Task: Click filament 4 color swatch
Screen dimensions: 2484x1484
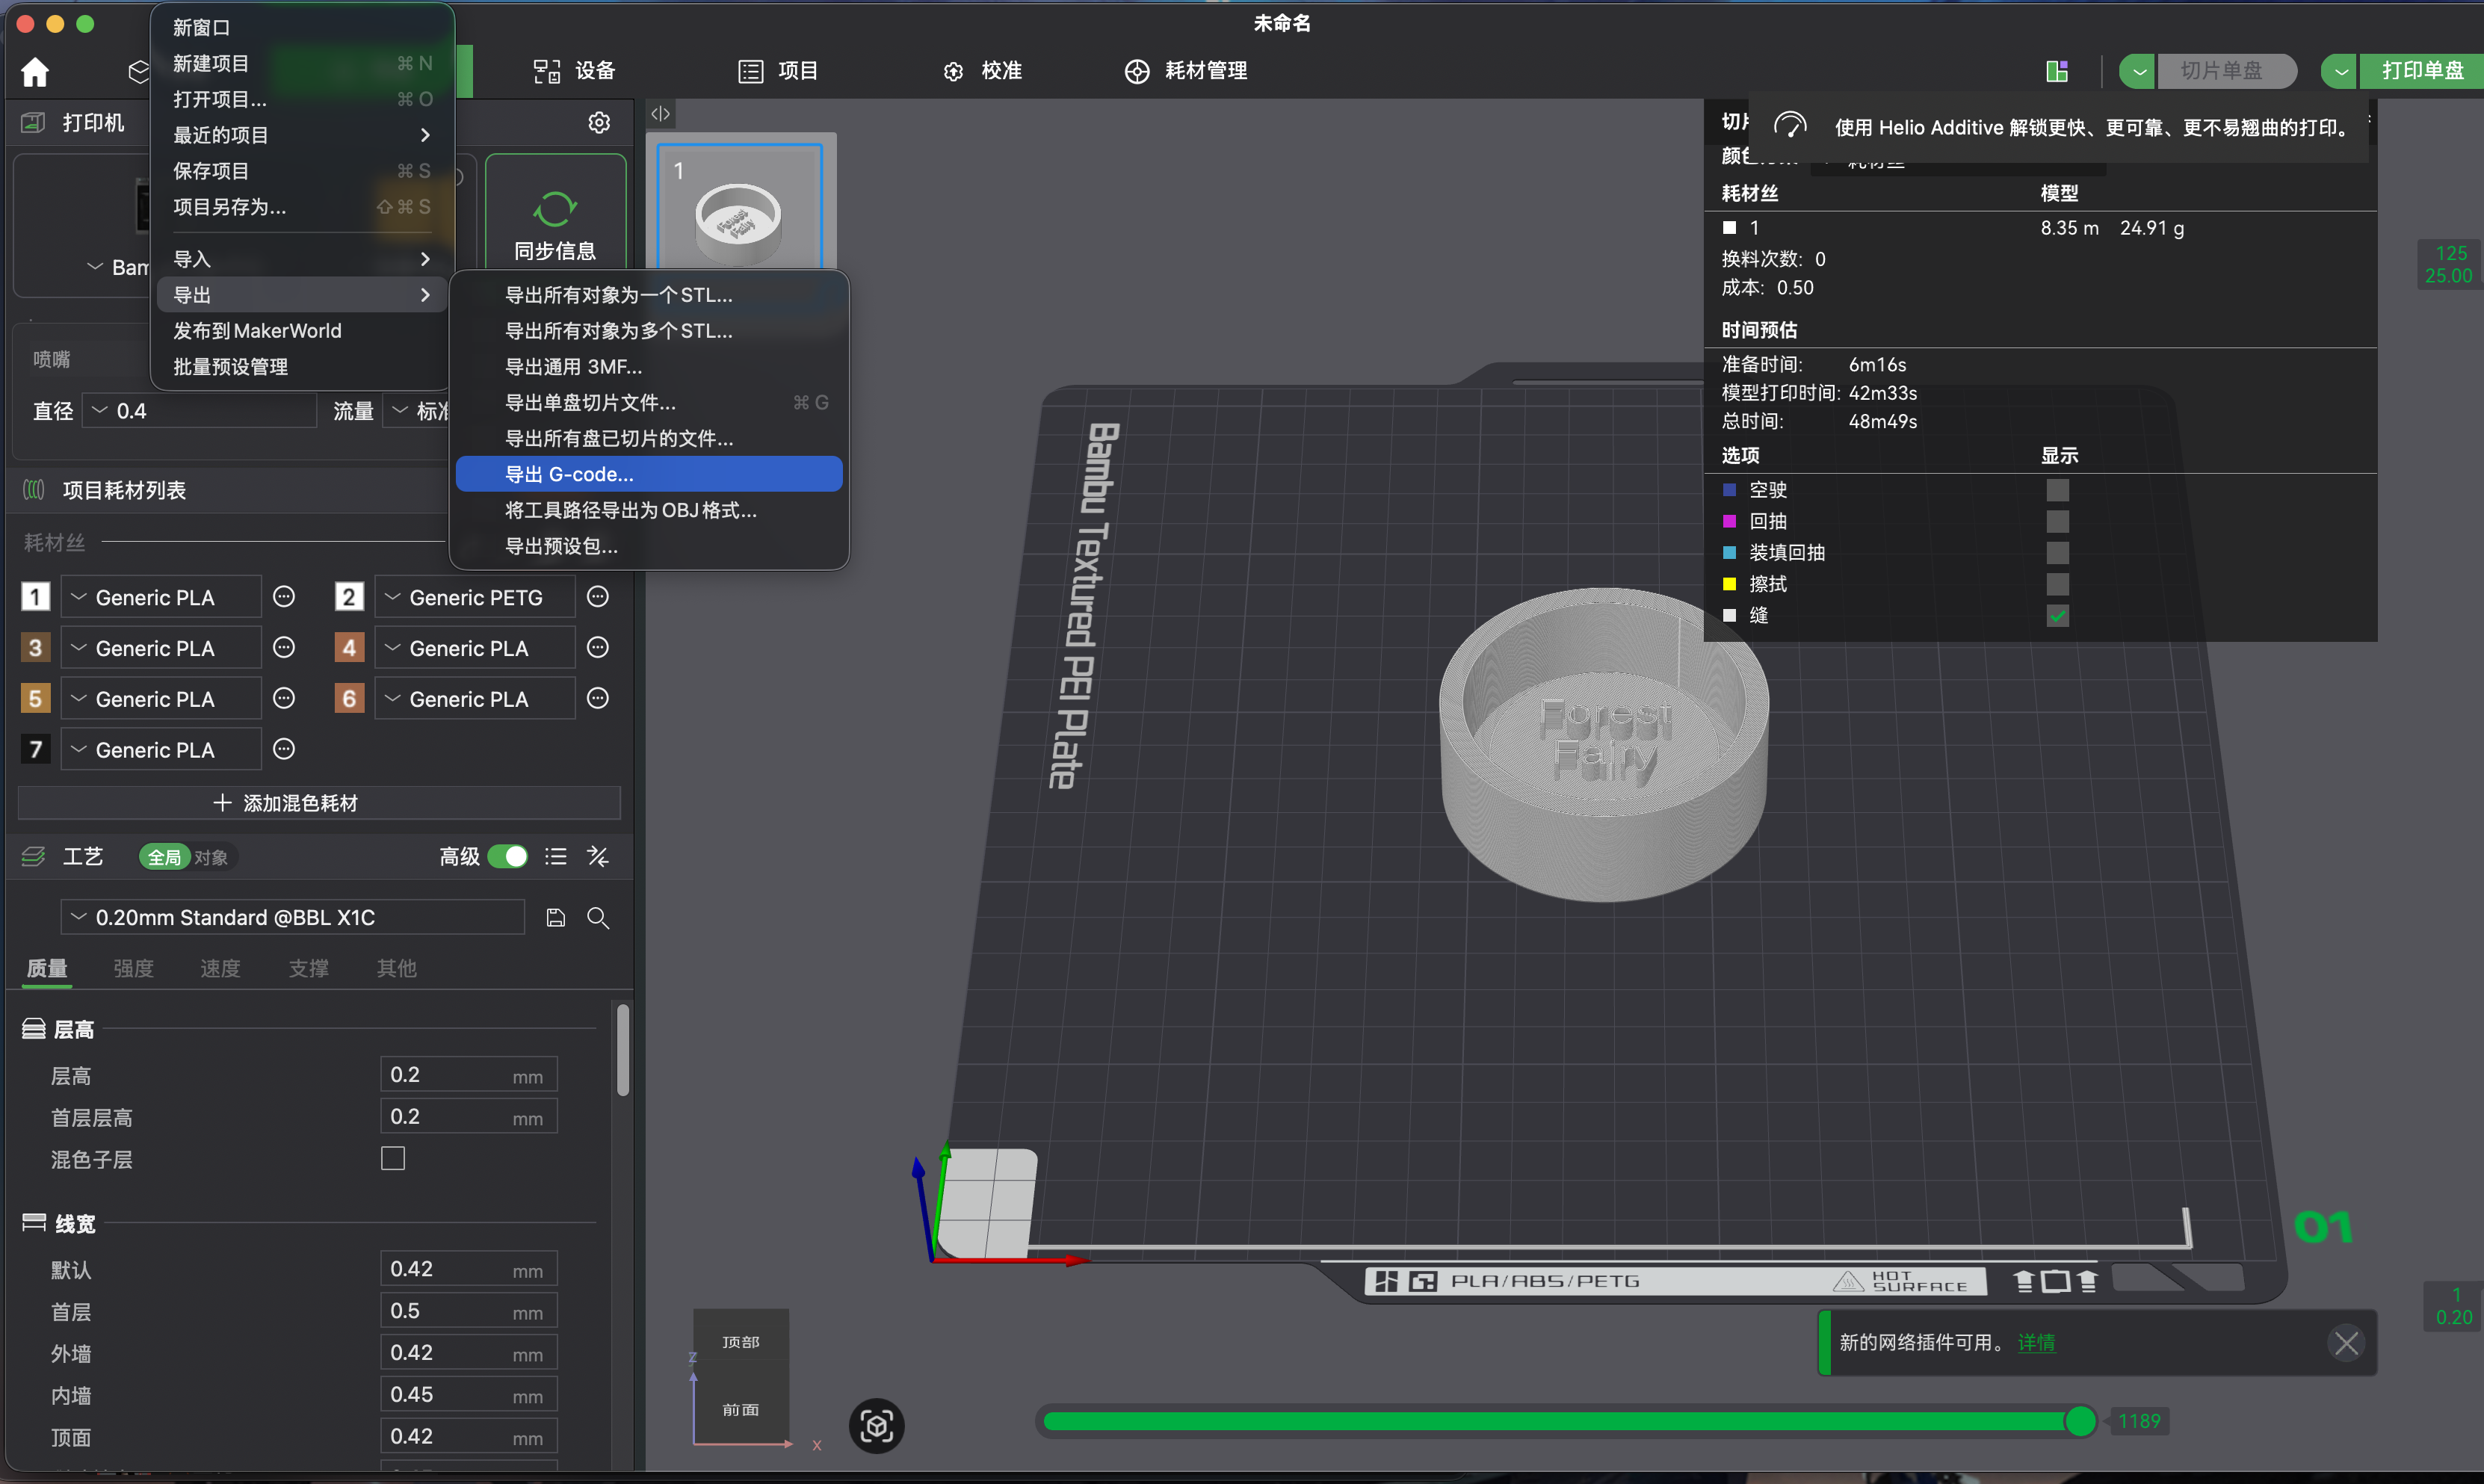Action: pos(349,648)
